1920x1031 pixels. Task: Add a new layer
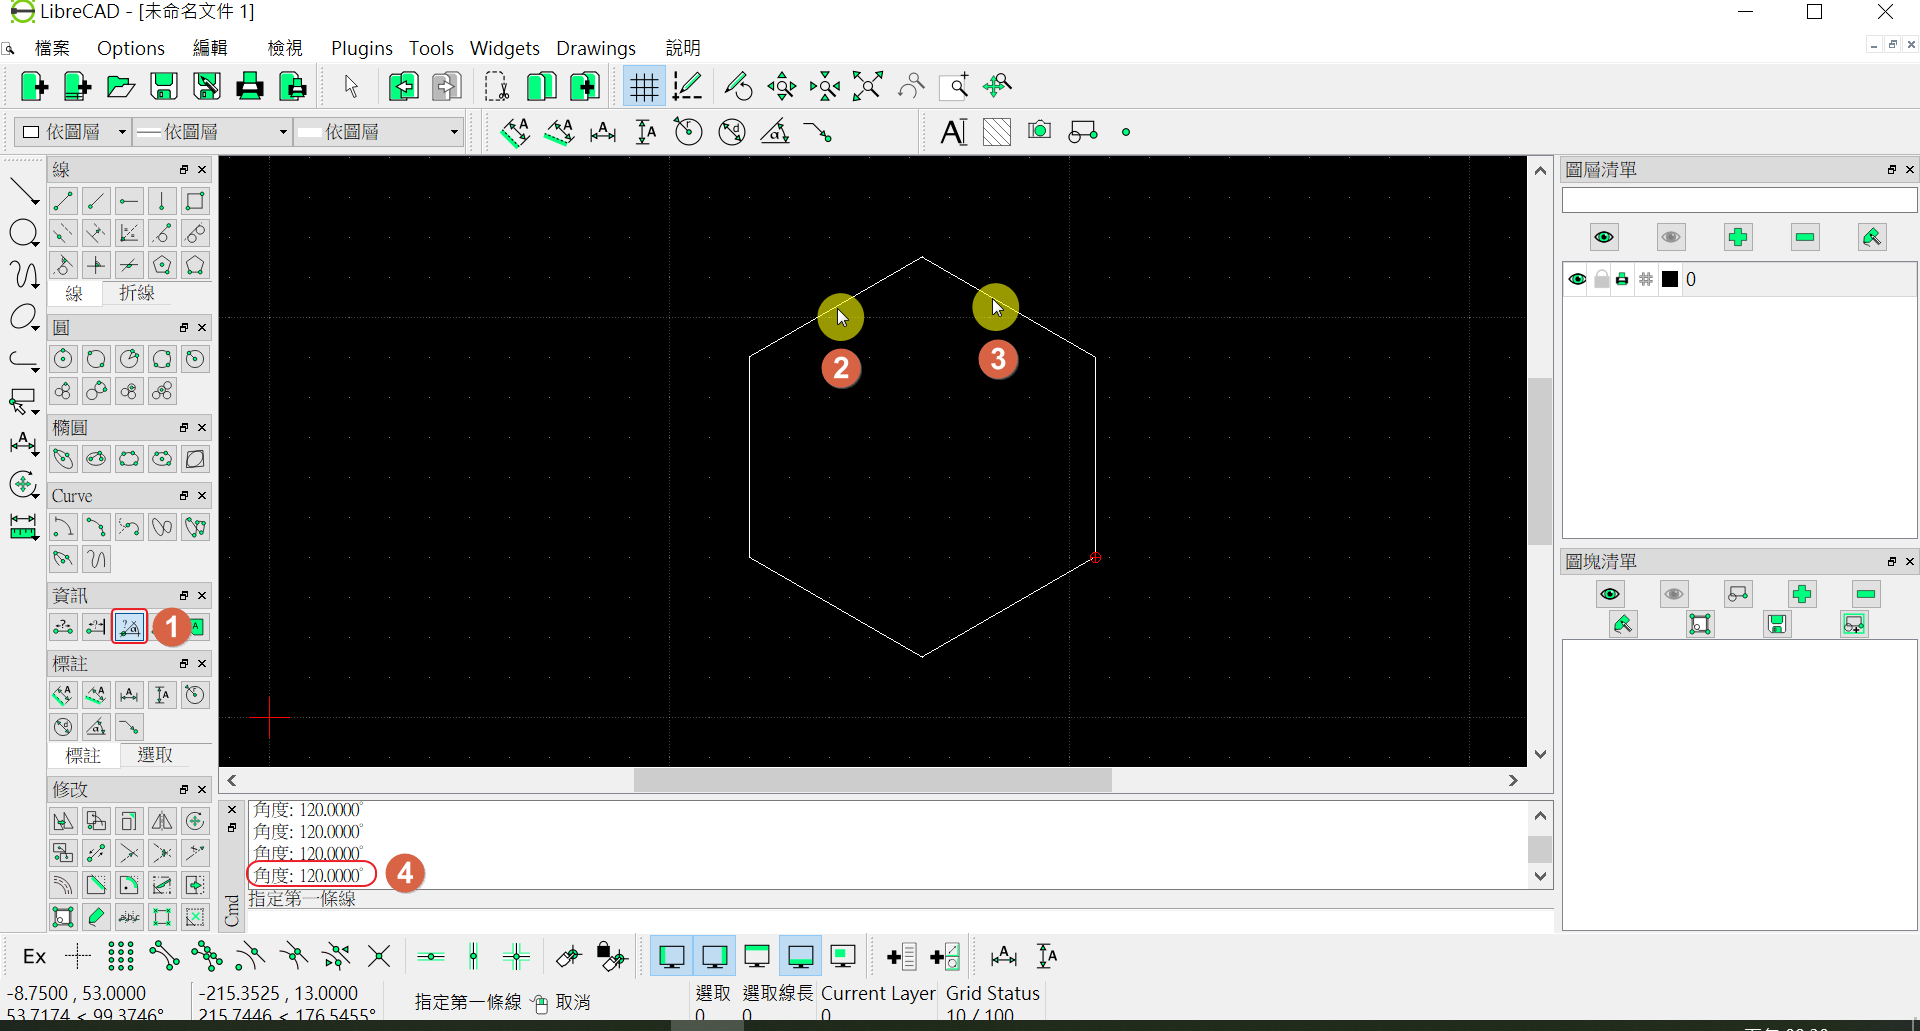[1738, 237]
